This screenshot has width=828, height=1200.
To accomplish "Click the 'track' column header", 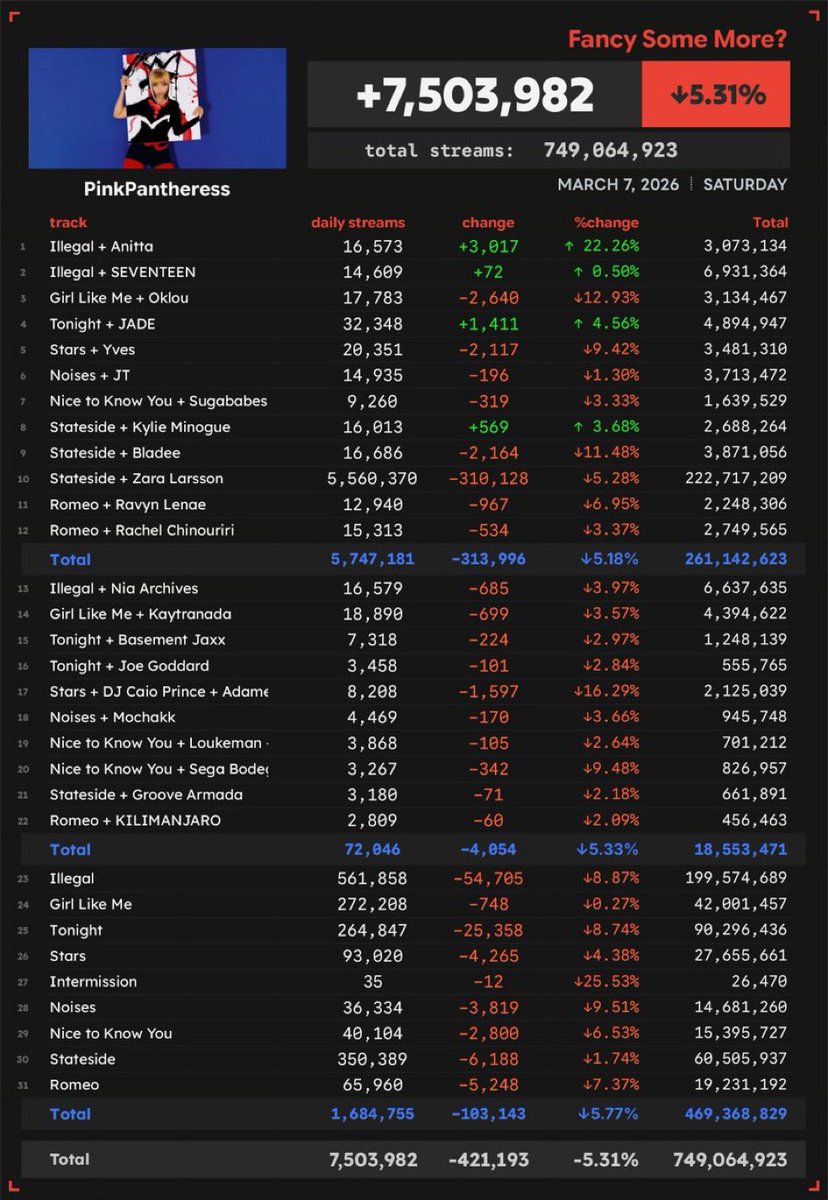I will [x=68, y=223].
